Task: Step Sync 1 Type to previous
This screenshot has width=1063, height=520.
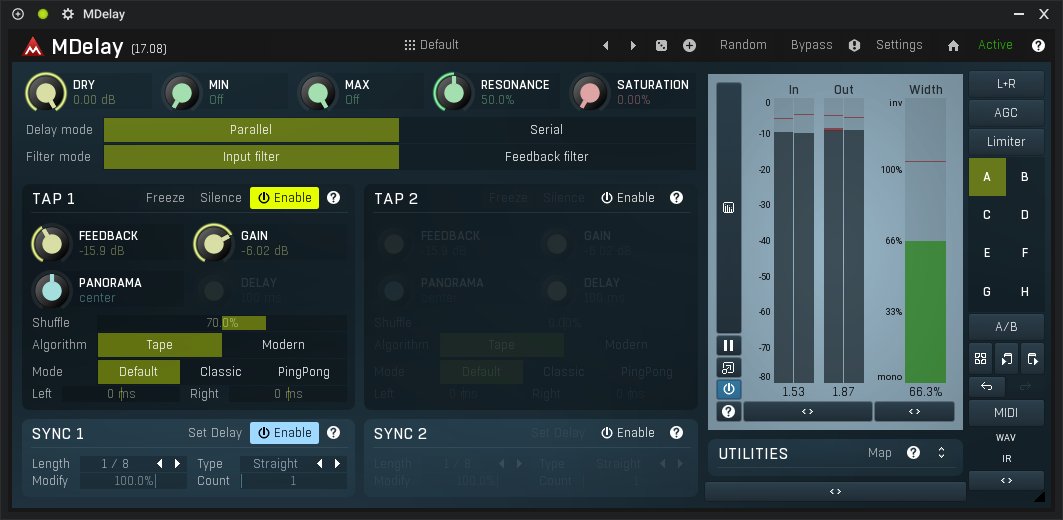Action: click(320, 464)
